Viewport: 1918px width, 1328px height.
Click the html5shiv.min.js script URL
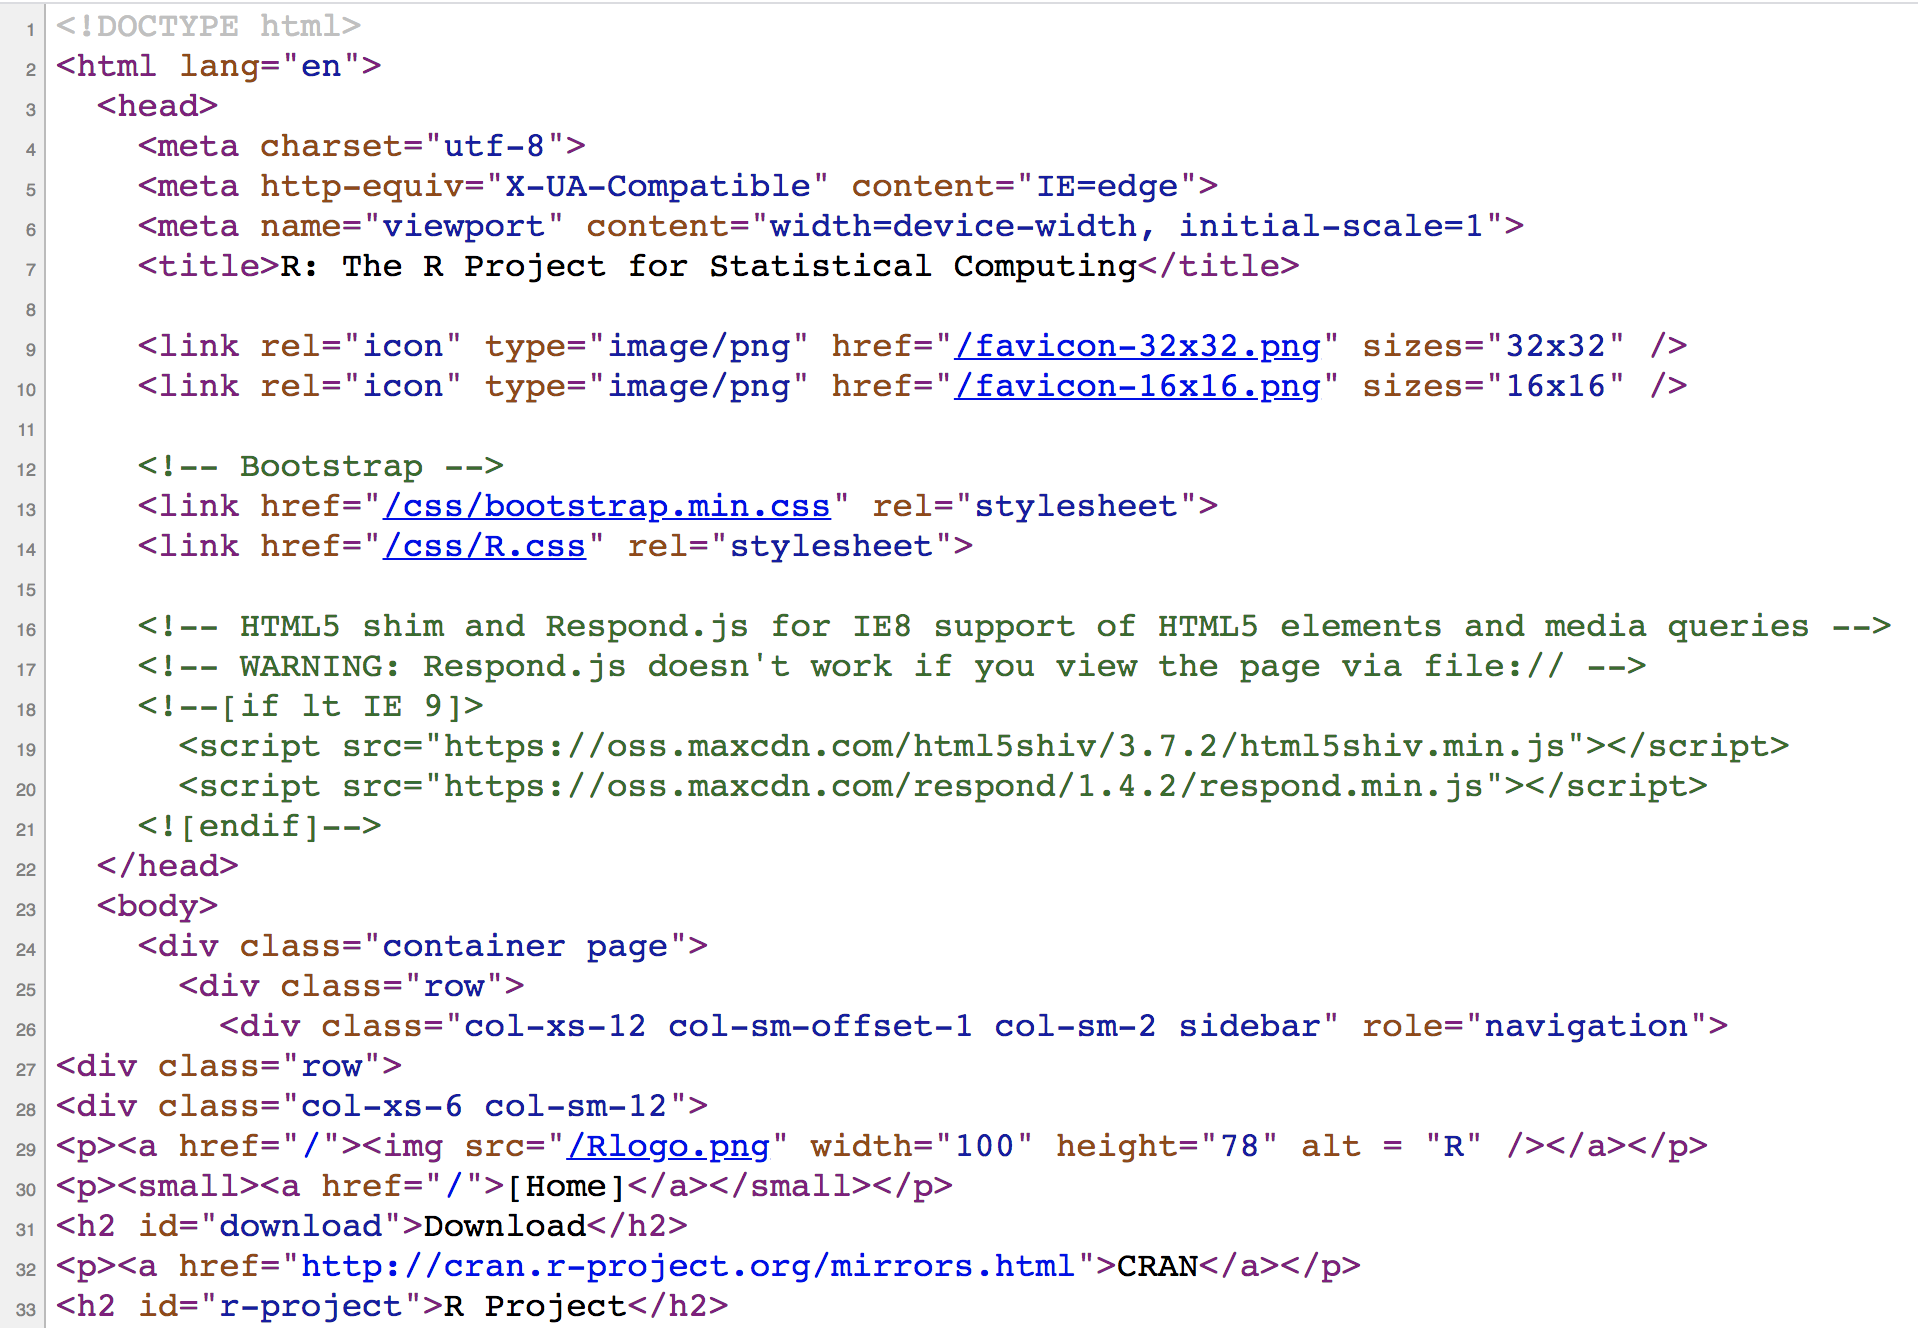coord(1004,746)
